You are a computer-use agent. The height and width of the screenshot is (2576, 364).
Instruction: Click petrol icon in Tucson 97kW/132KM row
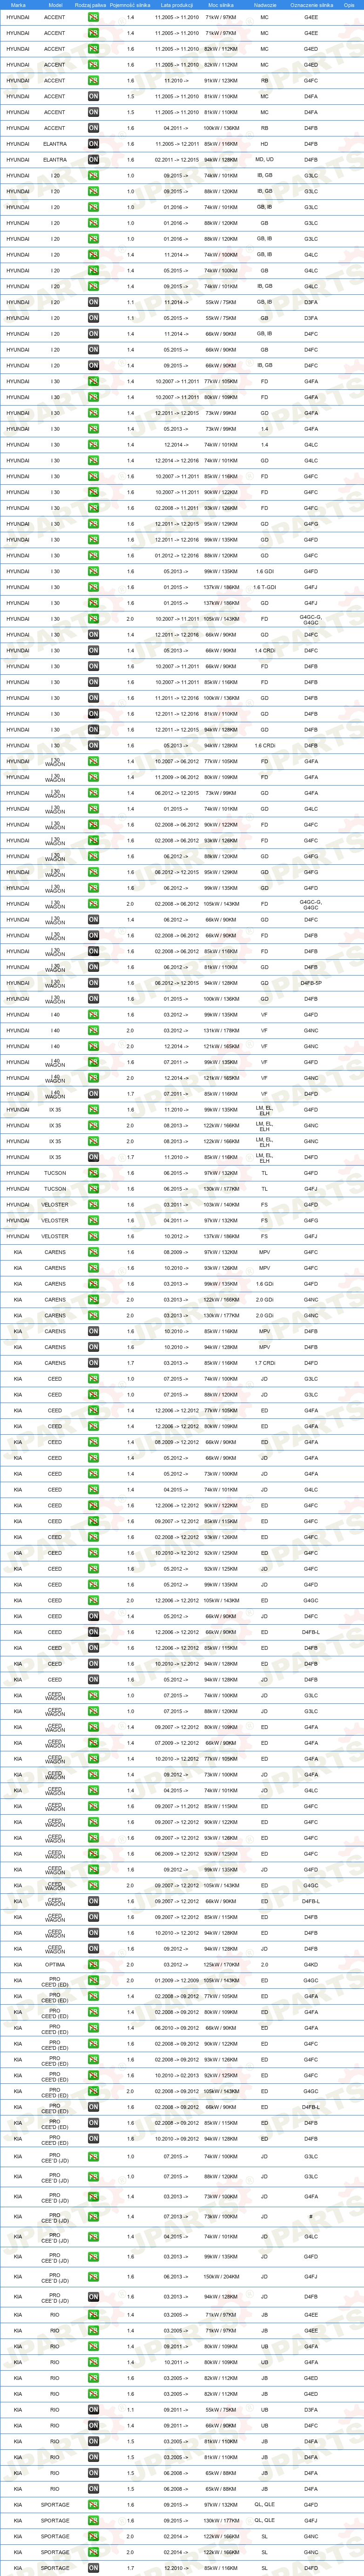93,1173
